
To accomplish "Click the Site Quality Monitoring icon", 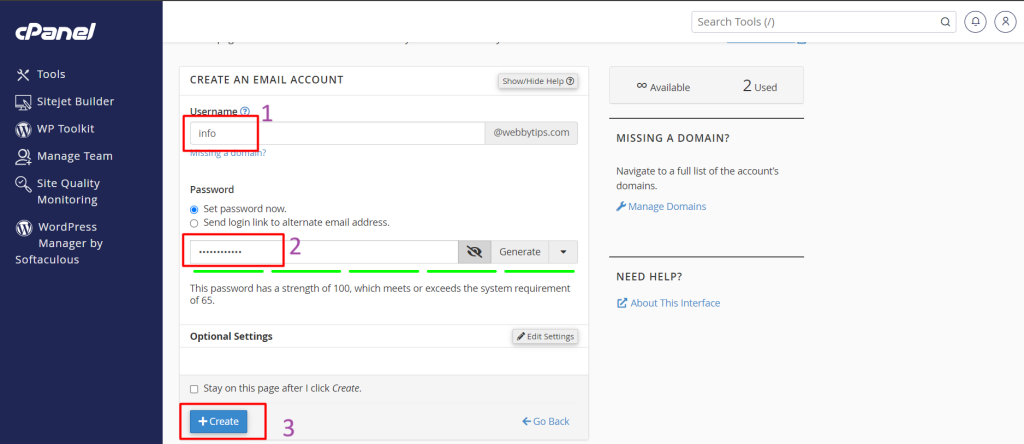I will tap(23, 184).
